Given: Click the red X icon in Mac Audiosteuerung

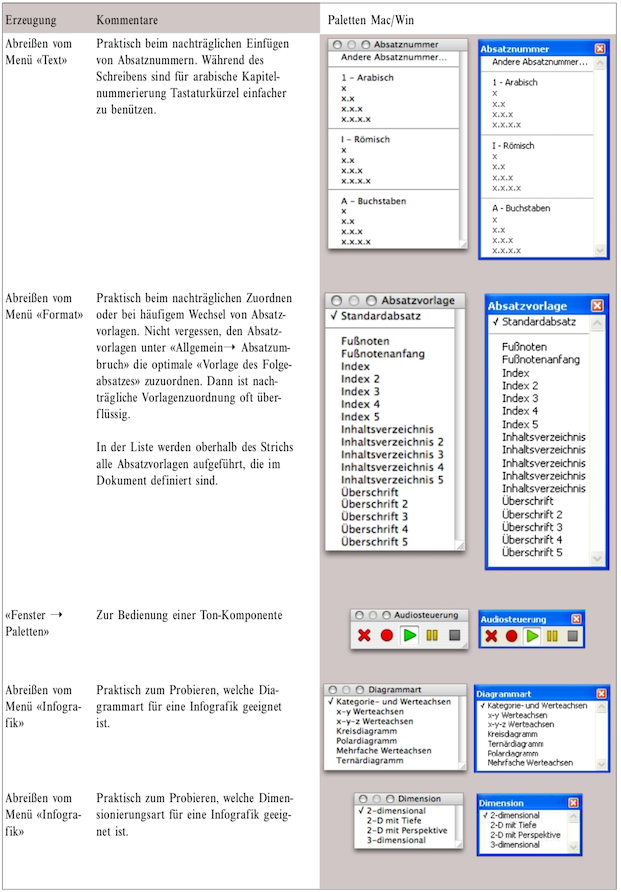Looking at the screenshot, I should tap(364, 635).
